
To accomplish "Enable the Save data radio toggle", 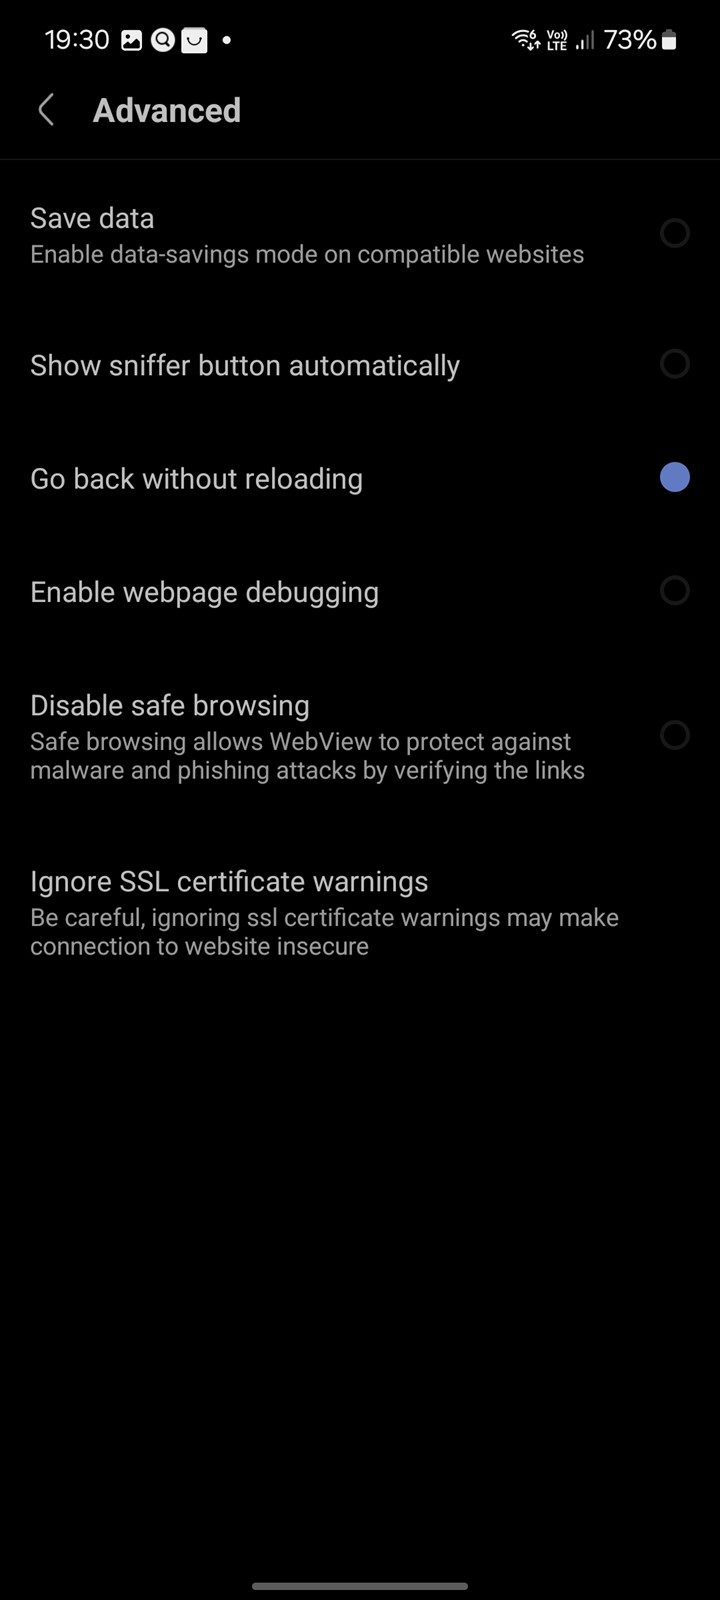I will [x=675, y=233].
